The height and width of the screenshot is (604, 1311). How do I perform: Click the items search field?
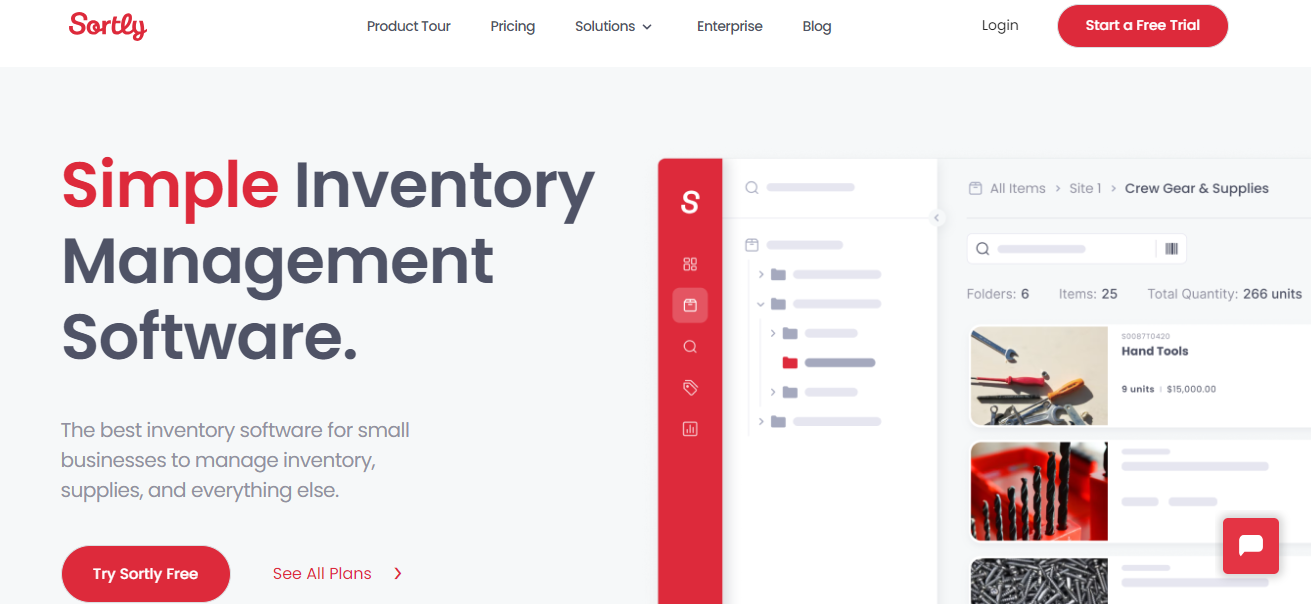tap(1061, 249)
